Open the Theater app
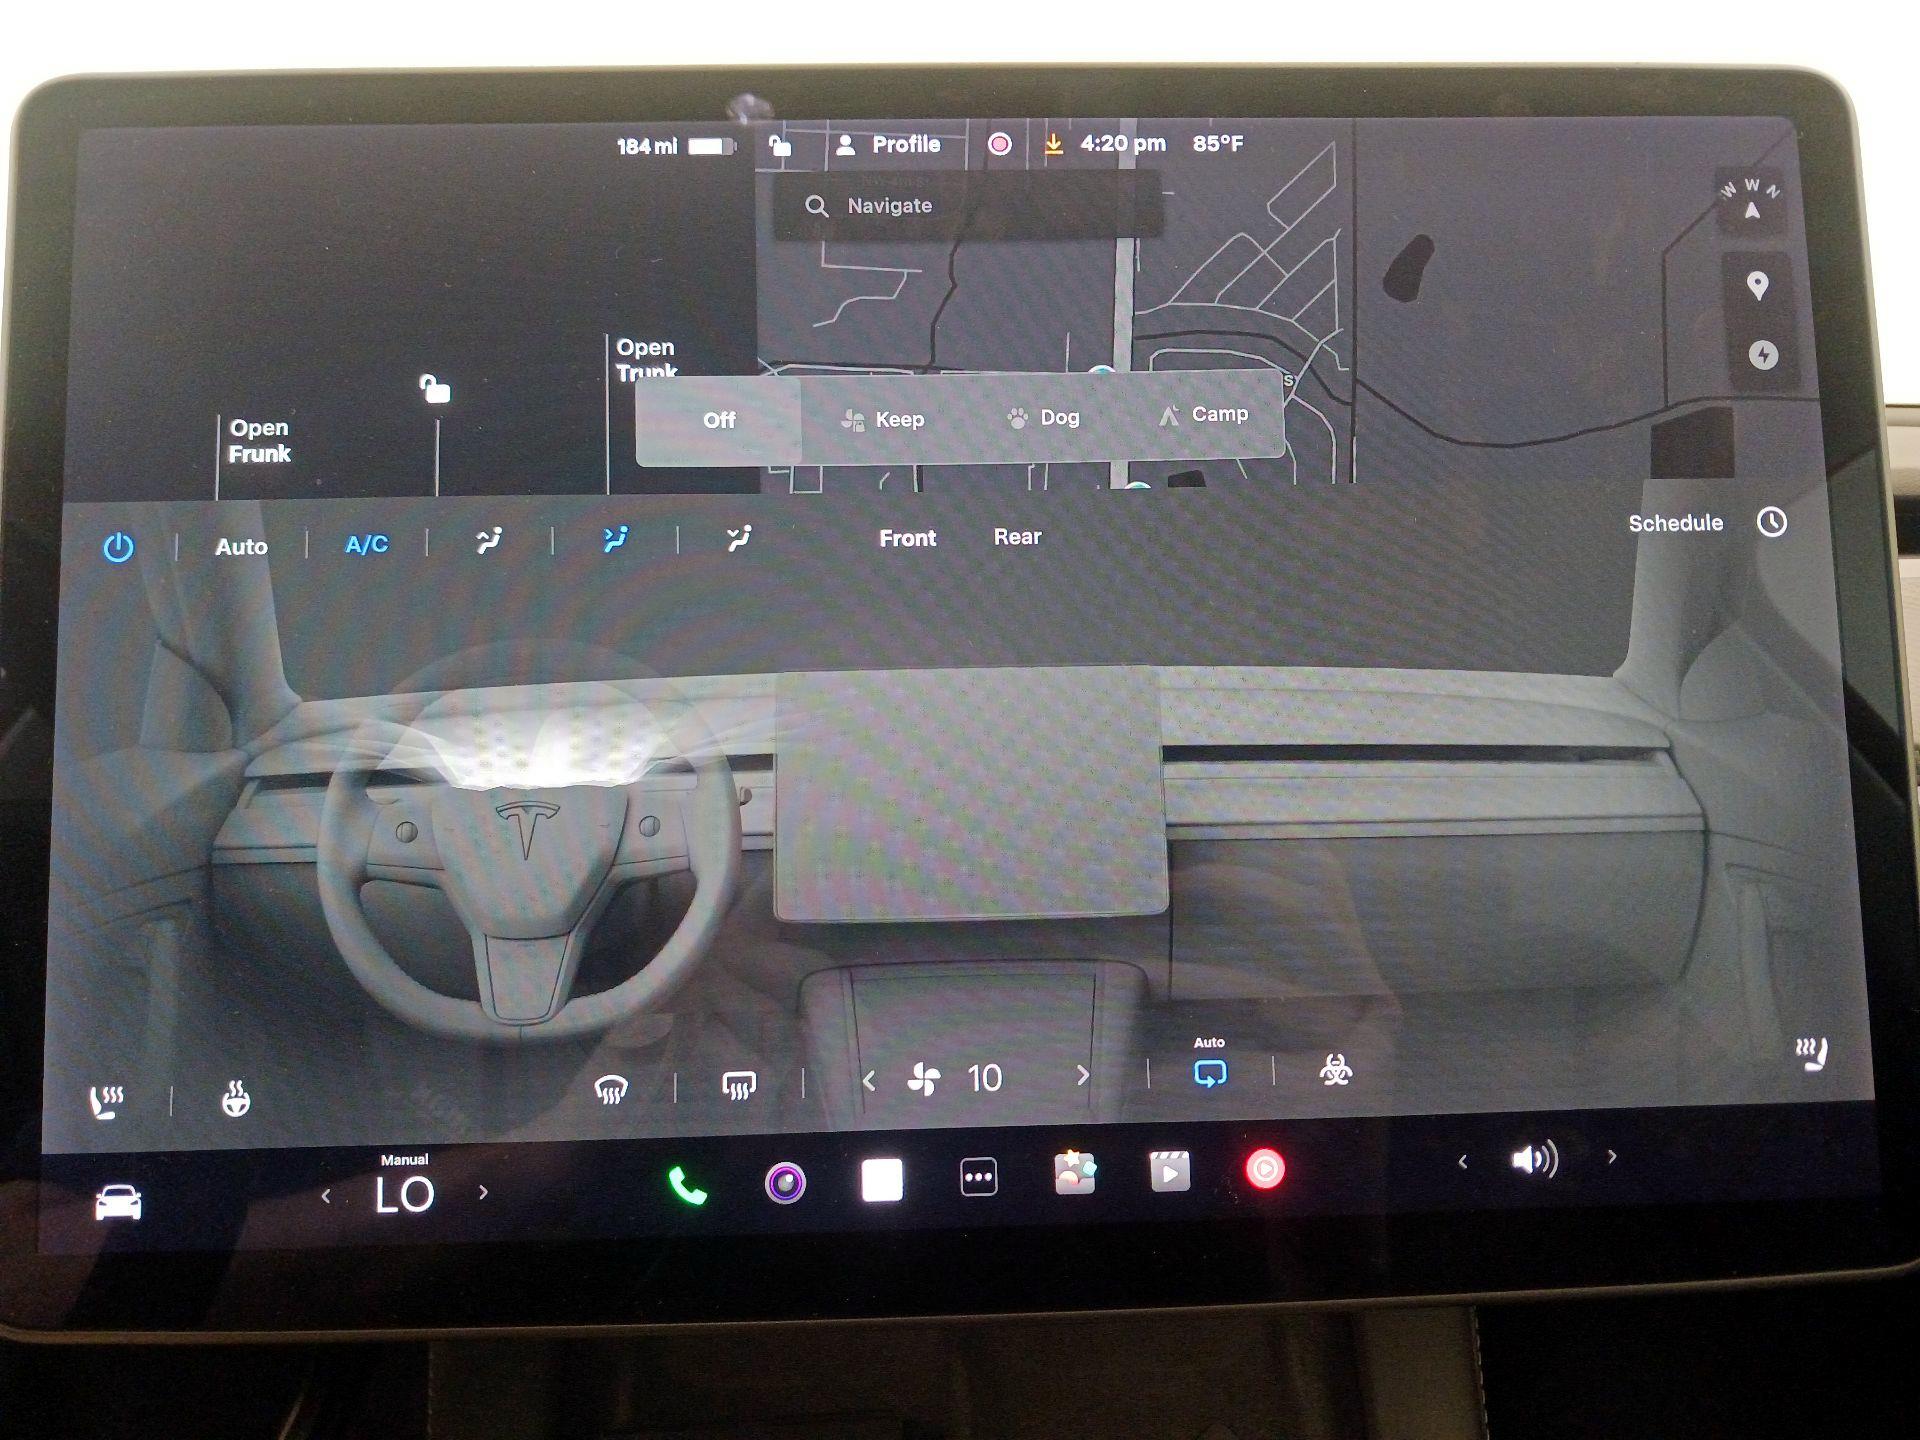The width and height of the screenshot is (1920, 1440). coord(1170,1170)
